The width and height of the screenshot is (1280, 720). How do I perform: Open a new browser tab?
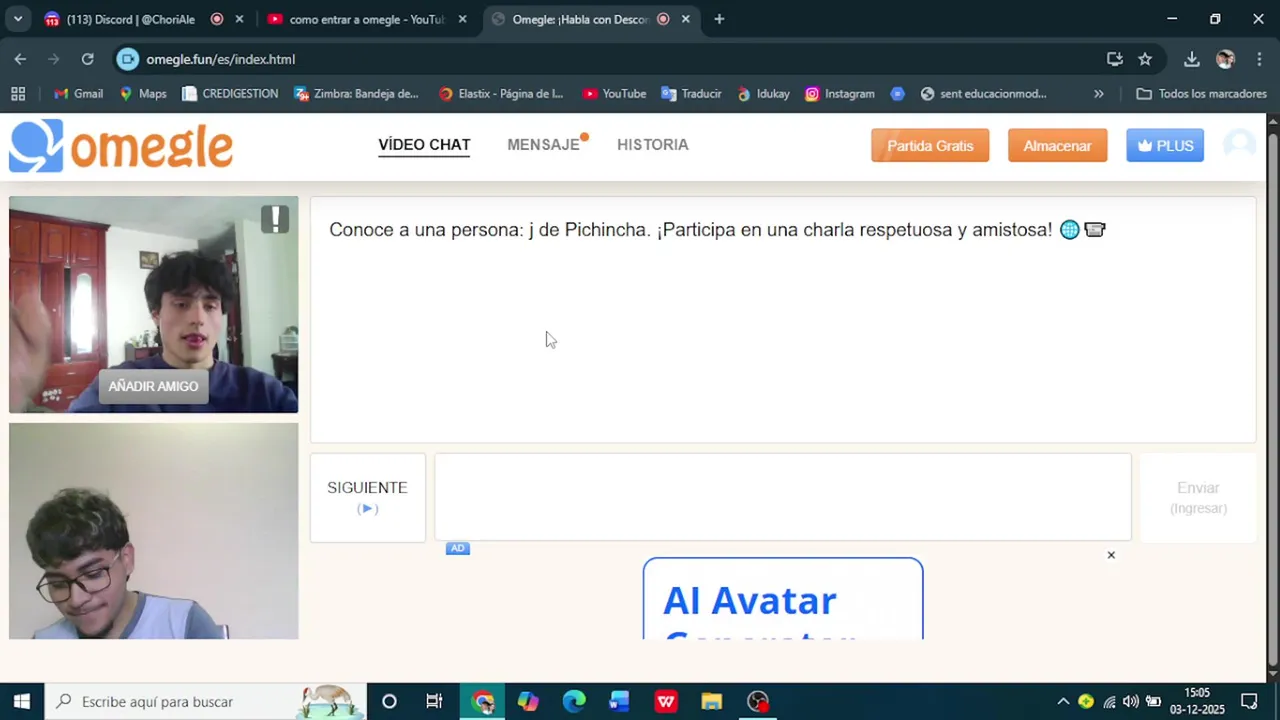719,19
